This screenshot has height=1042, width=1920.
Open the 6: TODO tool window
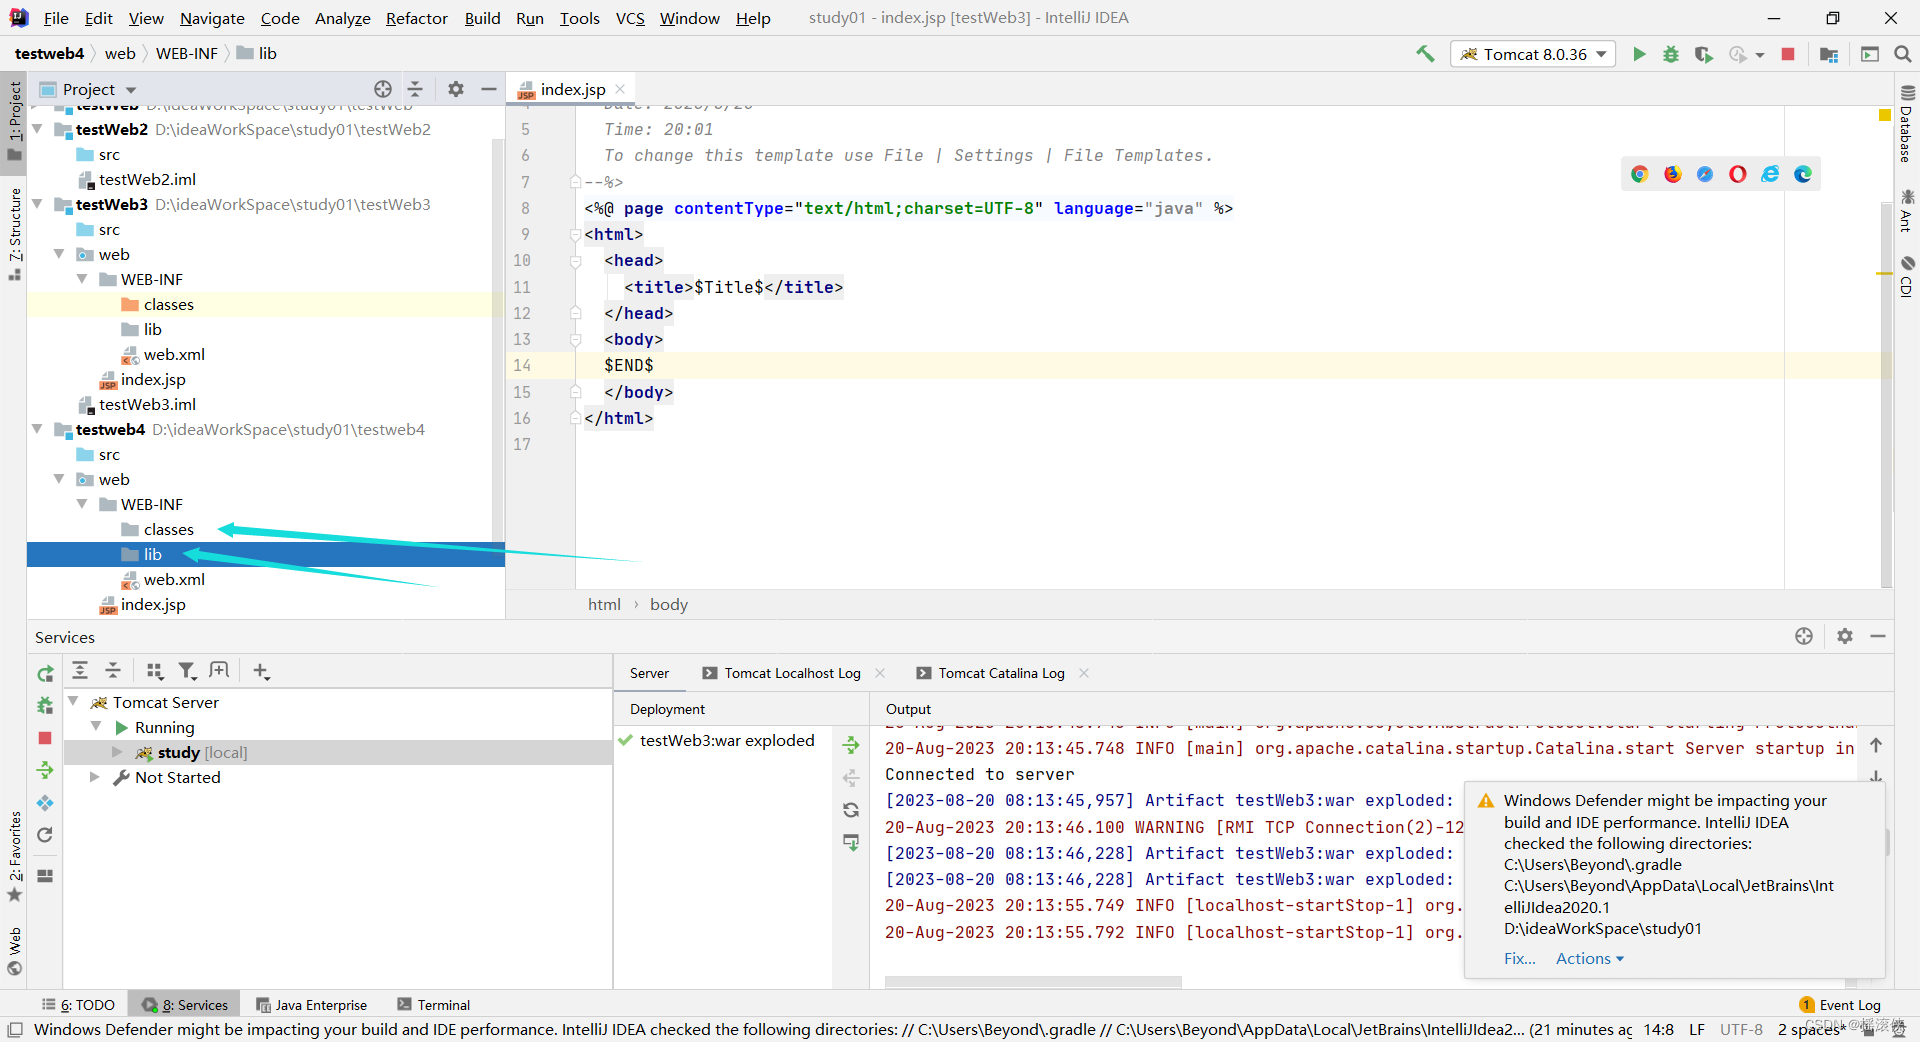click(x=79, y=1005)
